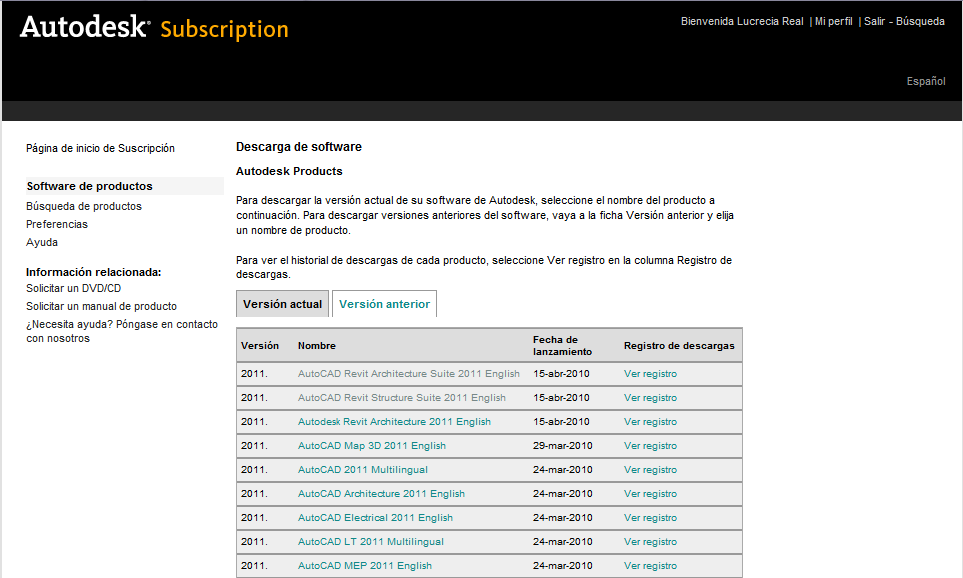Image resolution: width=963 pixels, height=578 pixels.
Task: Ver registro for AutoCAD MEP 2011
Action: (x=650, y=565)
